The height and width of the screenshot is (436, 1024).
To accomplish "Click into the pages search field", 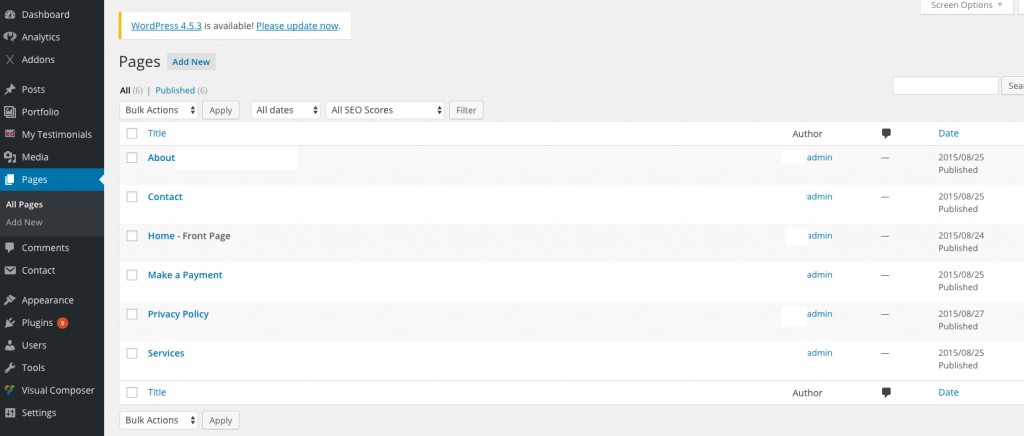I will coord(945,86).
